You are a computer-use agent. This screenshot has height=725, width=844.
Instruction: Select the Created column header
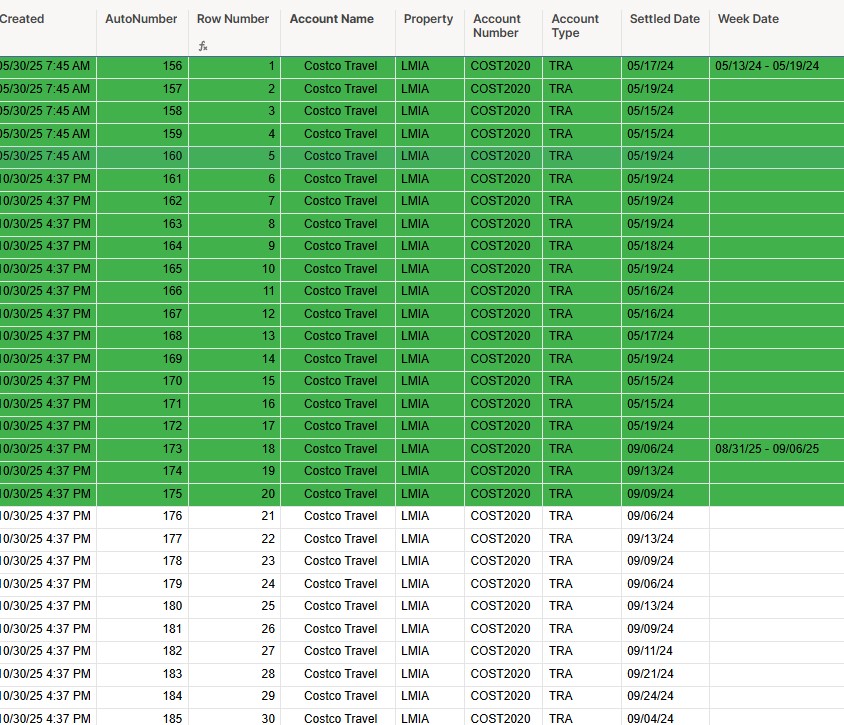pyautogui.click(x=22, y=19)
